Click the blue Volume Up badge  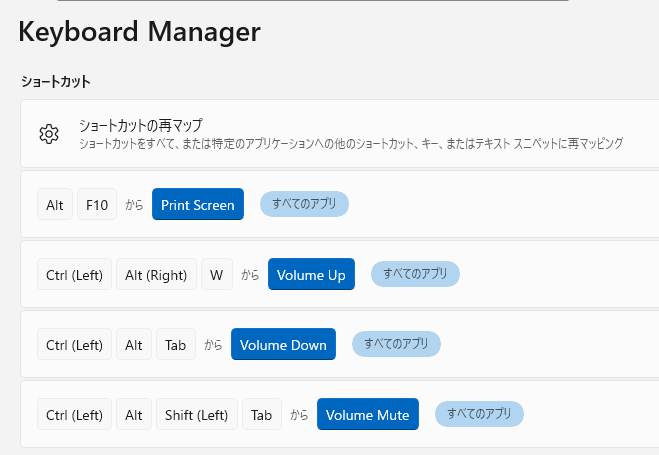coord(311,275)
